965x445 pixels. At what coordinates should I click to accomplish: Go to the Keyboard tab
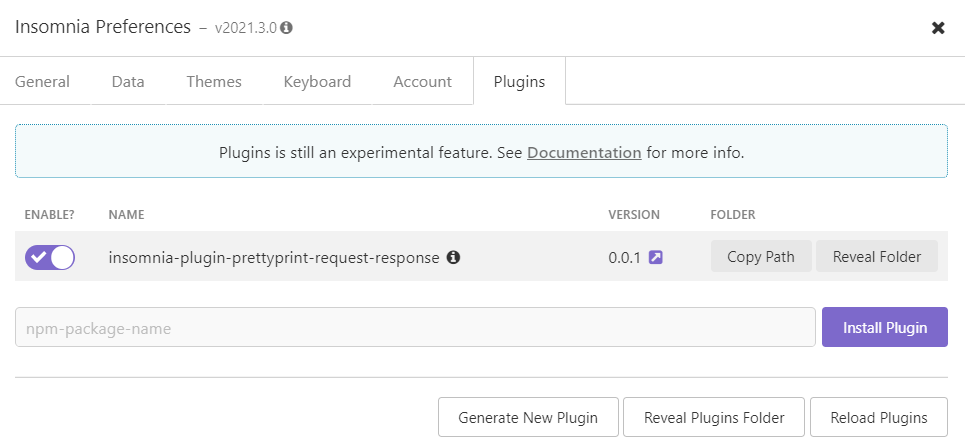click(317, 82)
